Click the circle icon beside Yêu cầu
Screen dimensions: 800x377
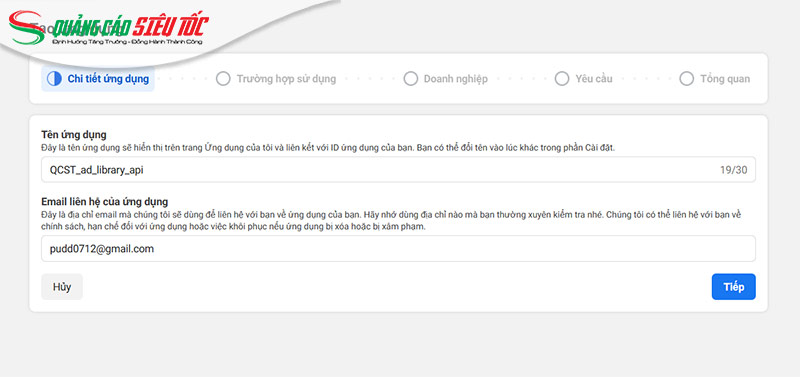point(562,79)
